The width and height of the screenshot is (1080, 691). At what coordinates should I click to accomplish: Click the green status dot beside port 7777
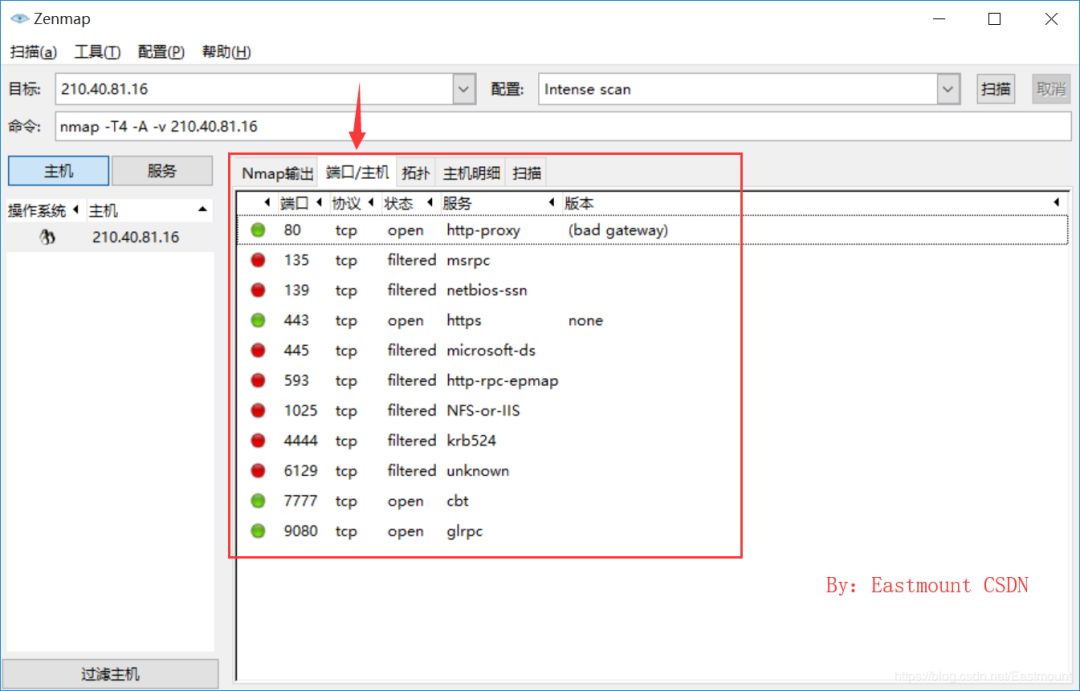(258, 501)
